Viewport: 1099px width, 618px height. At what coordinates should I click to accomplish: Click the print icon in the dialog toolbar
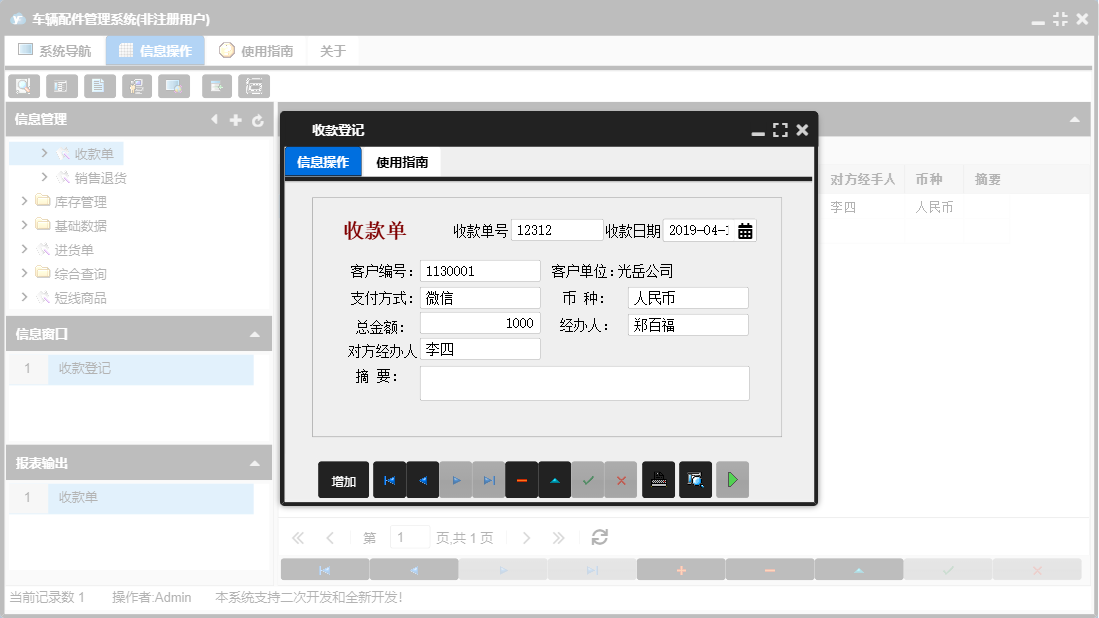coord(658,479)
